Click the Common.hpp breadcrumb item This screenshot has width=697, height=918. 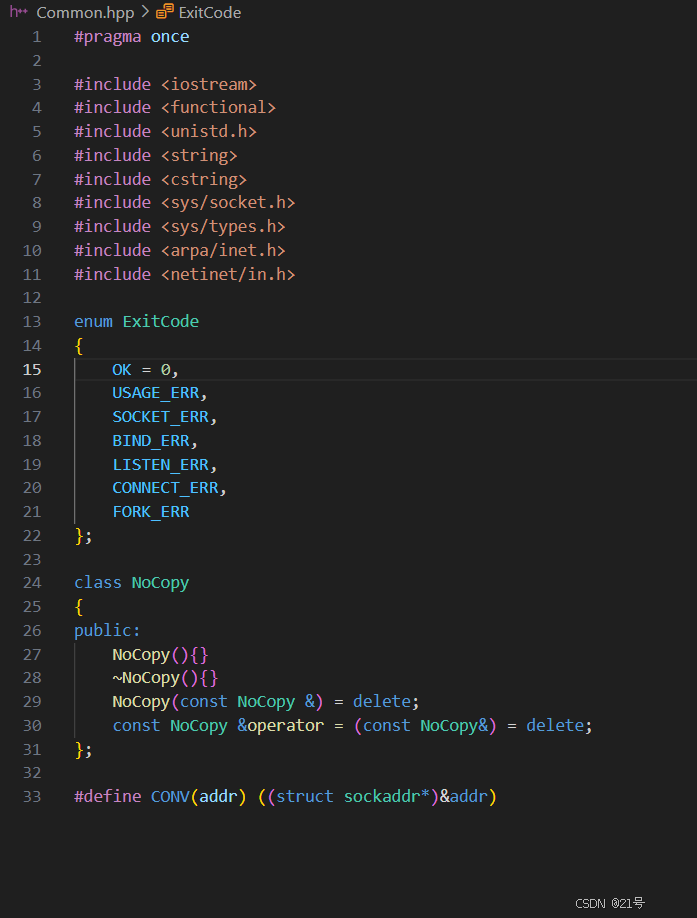click(85, 12)
